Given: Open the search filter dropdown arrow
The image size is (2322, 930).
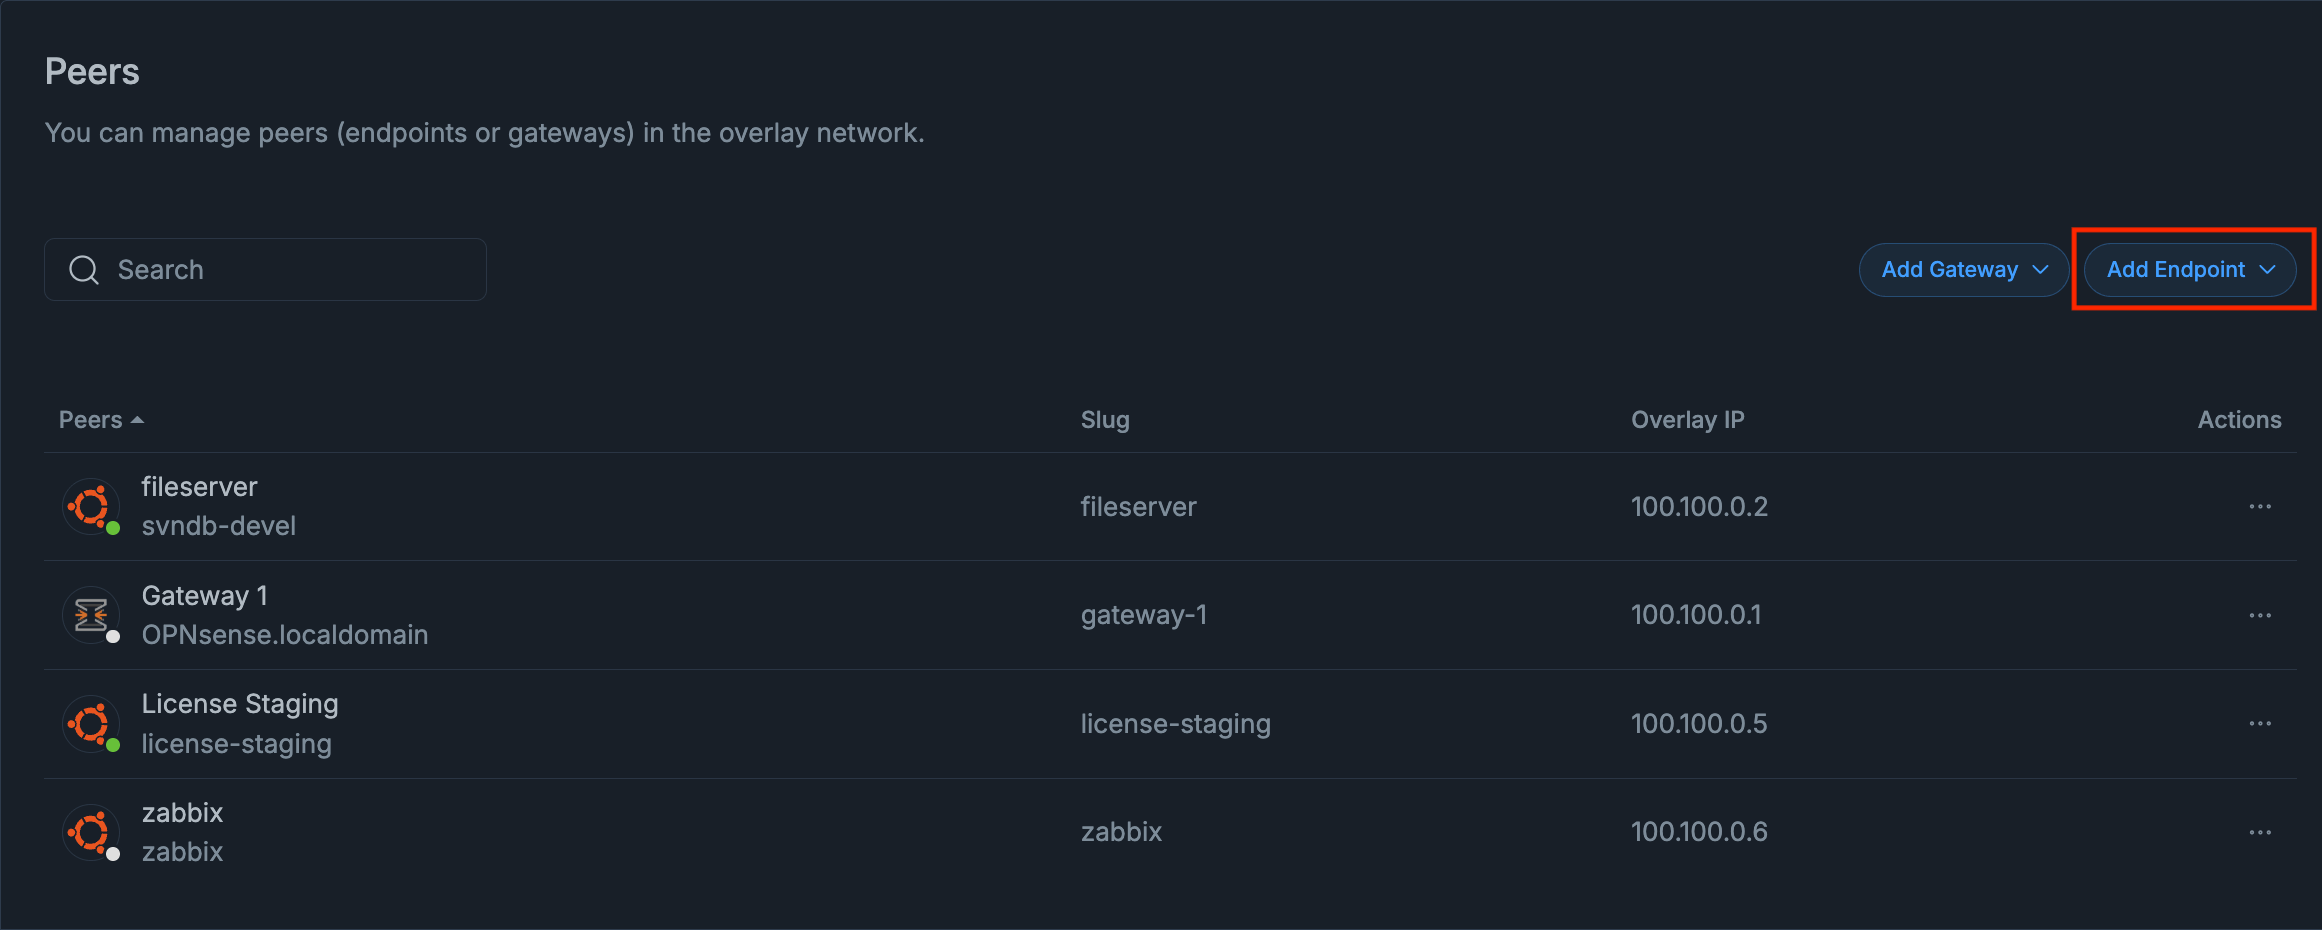Looking at the screenshot, I should pyautogui.click(x=424, y=269).
